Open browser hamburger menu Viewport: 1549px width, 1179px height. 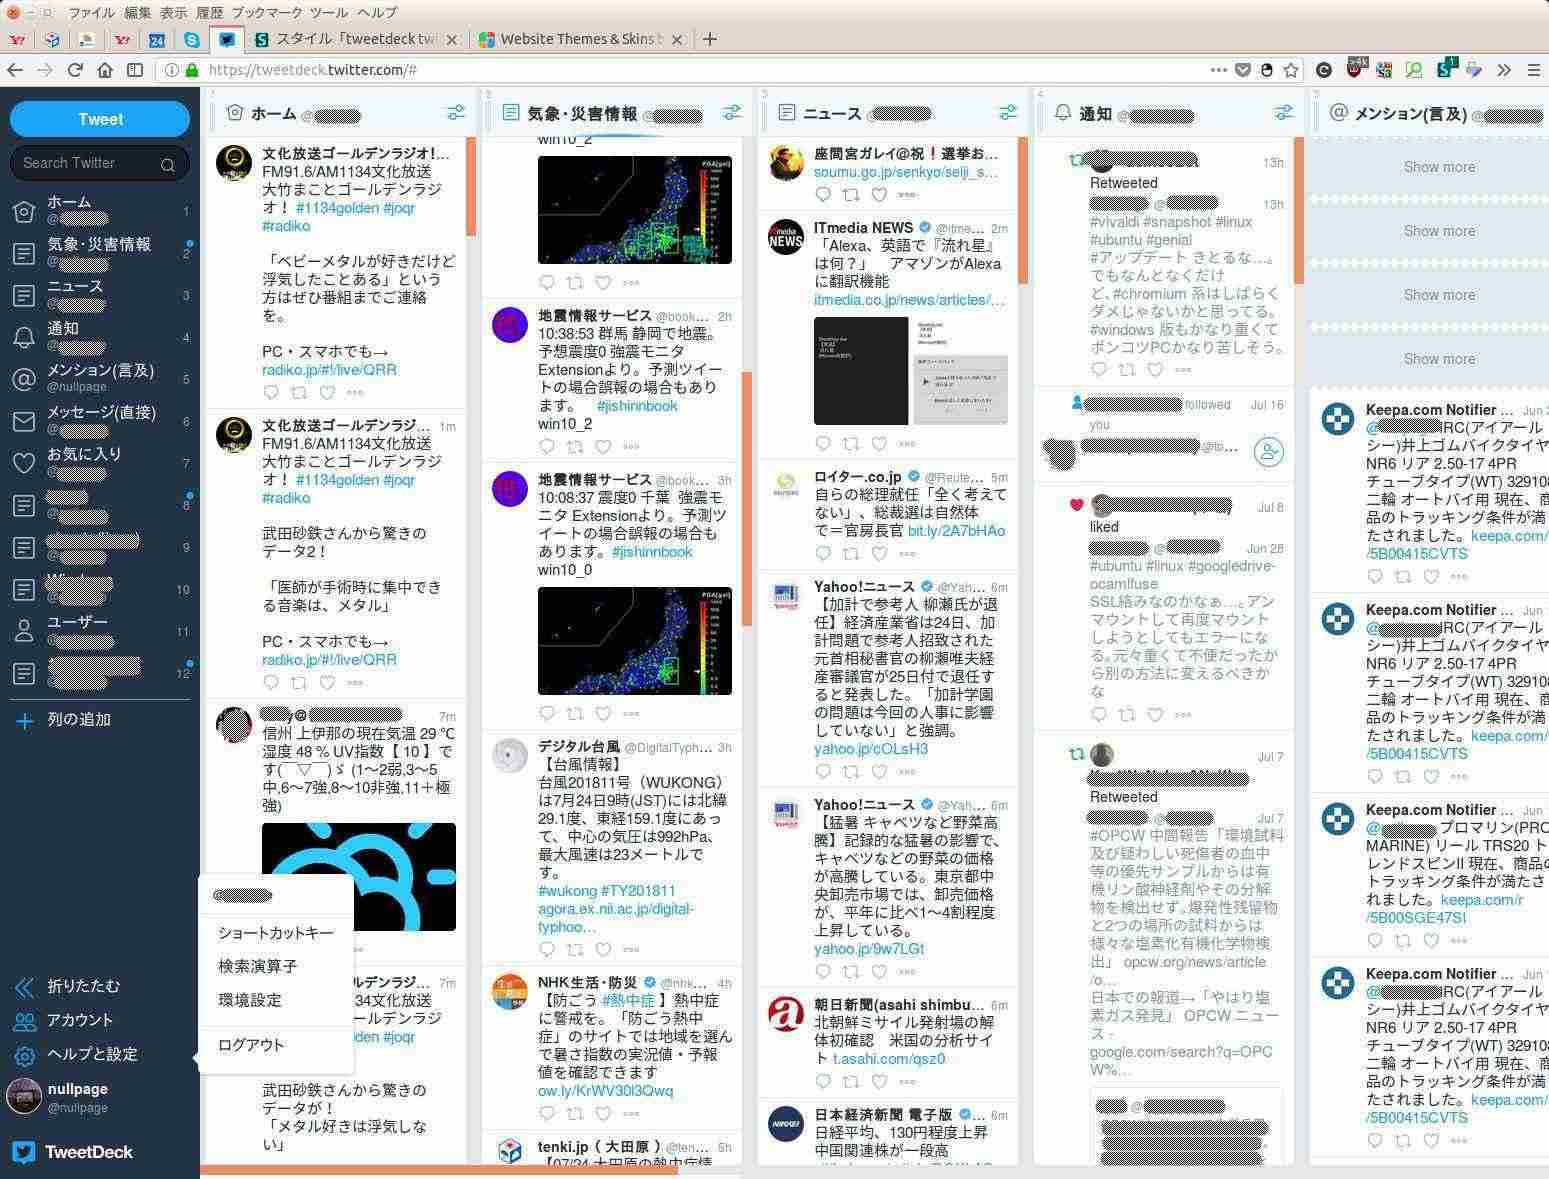pyautogui.click(x=1533, y=70)
